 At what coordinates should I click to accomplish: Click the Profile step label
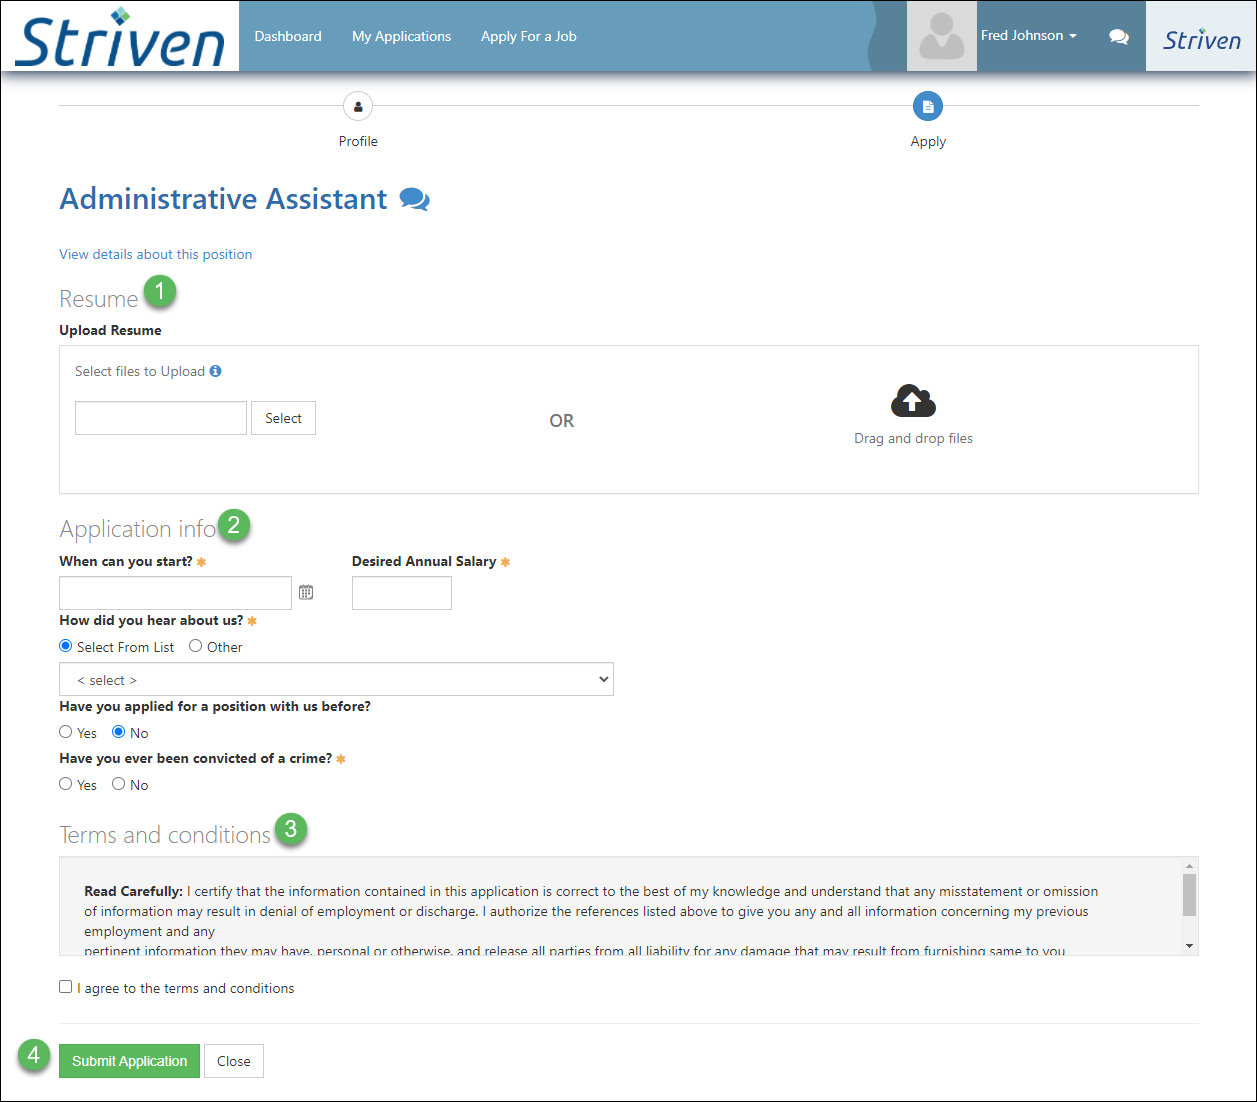358,141
